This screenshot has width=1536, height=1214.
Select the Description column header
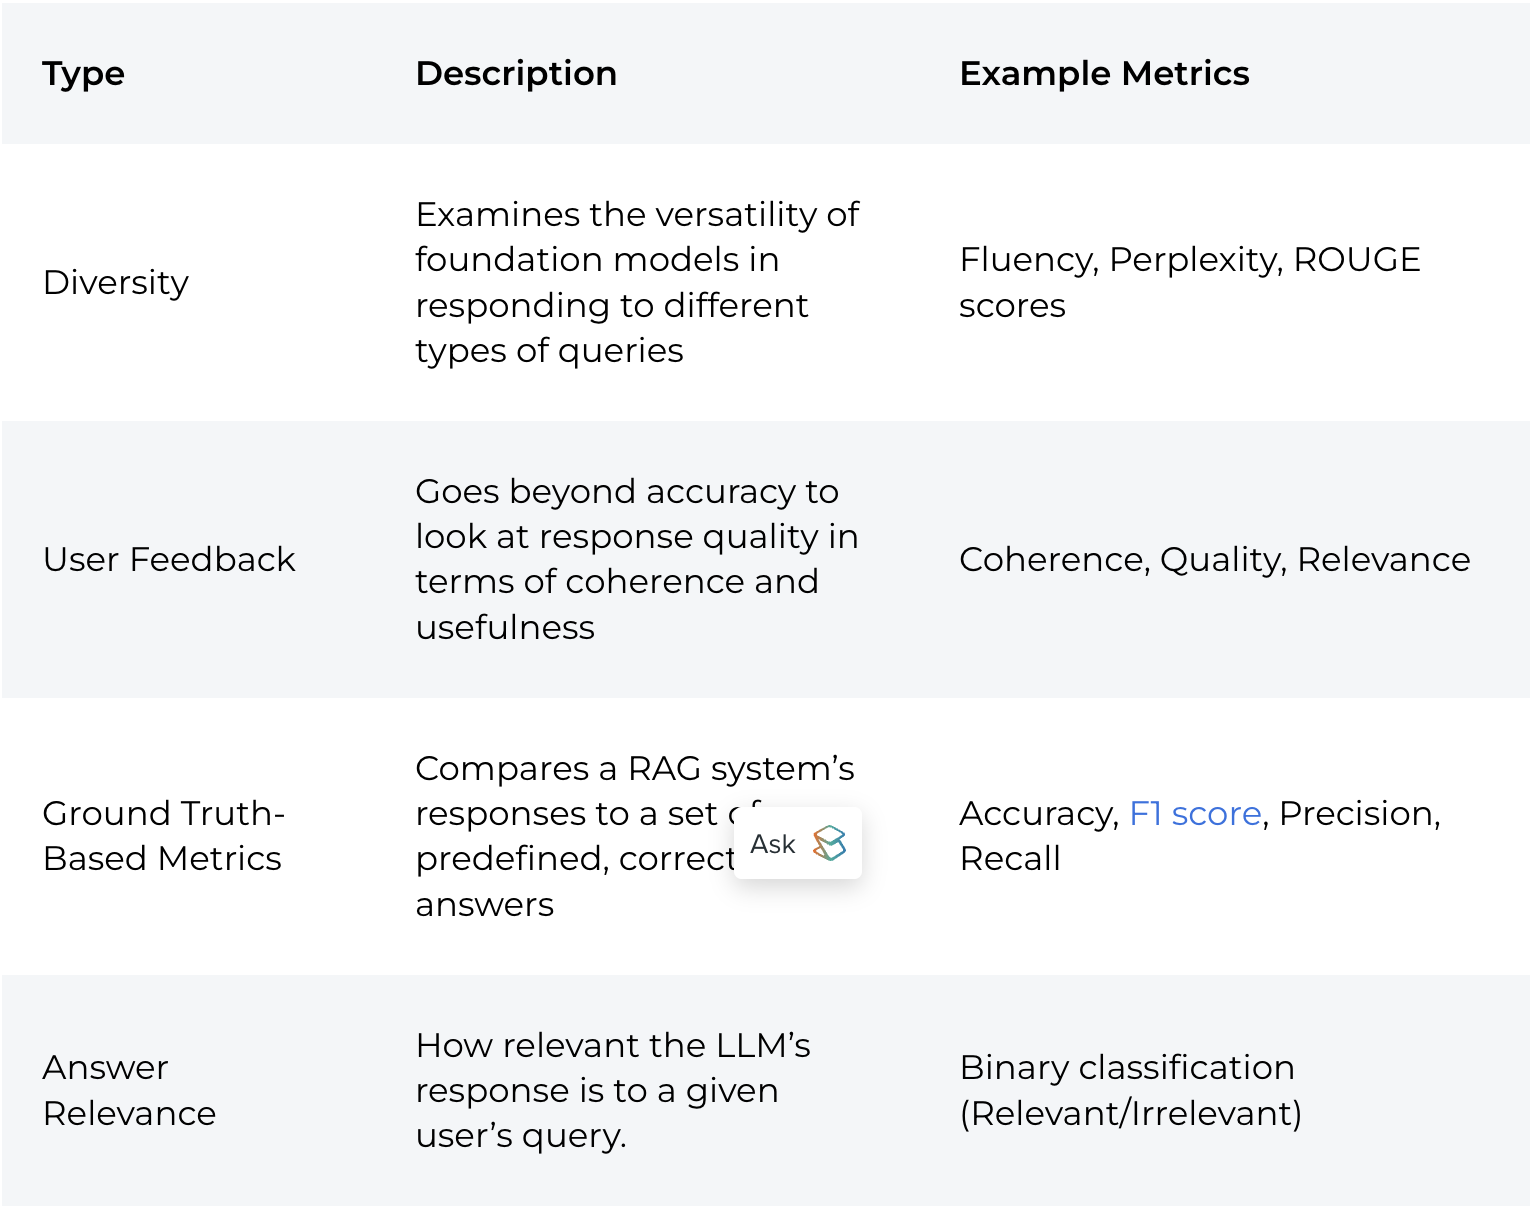[x=516, y=74]
